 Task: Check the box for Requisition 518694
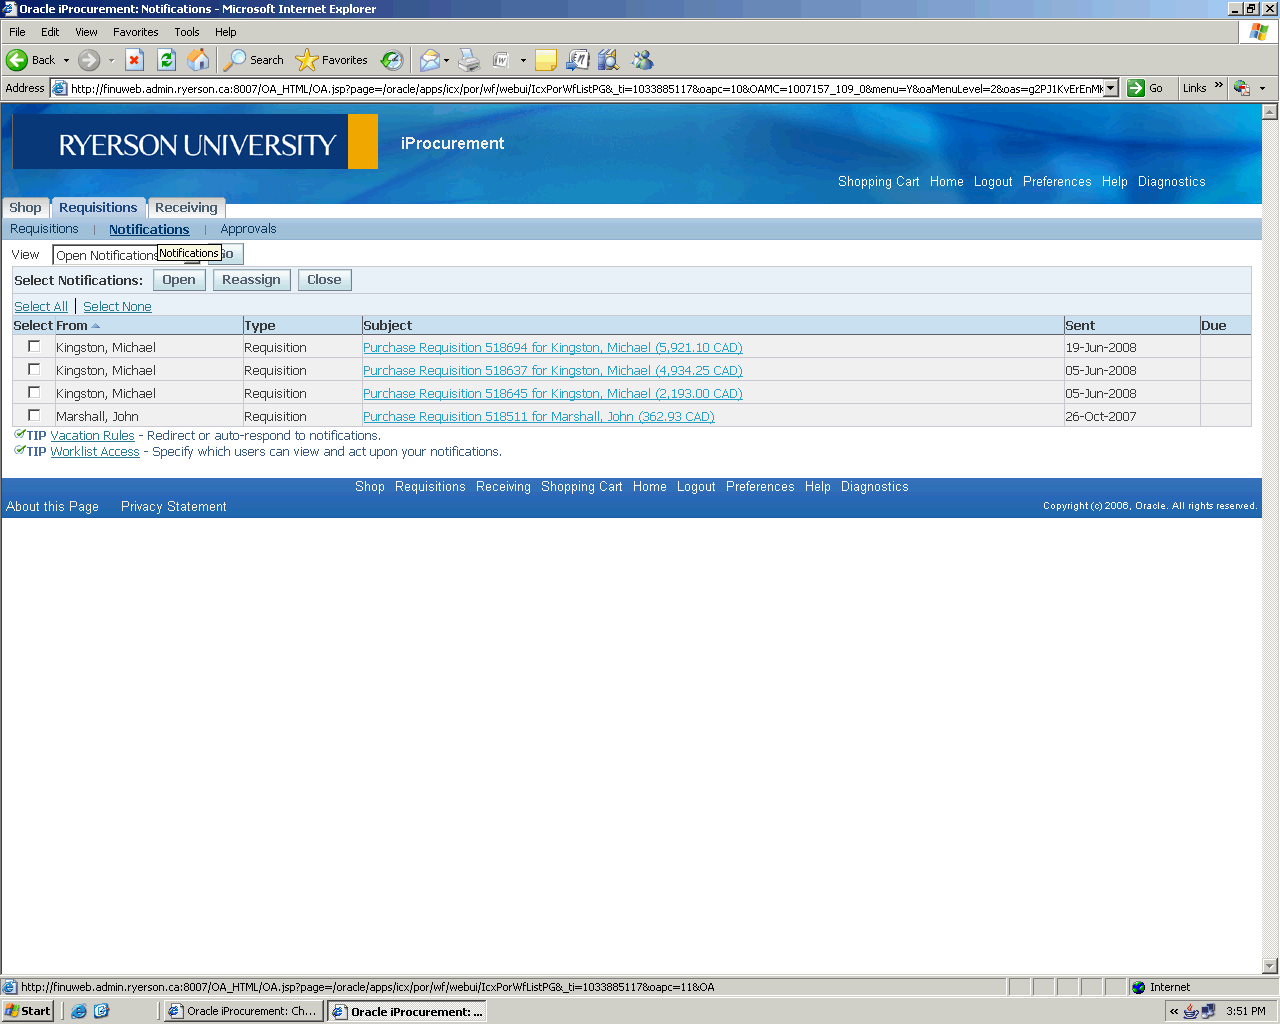coord(34,346)
